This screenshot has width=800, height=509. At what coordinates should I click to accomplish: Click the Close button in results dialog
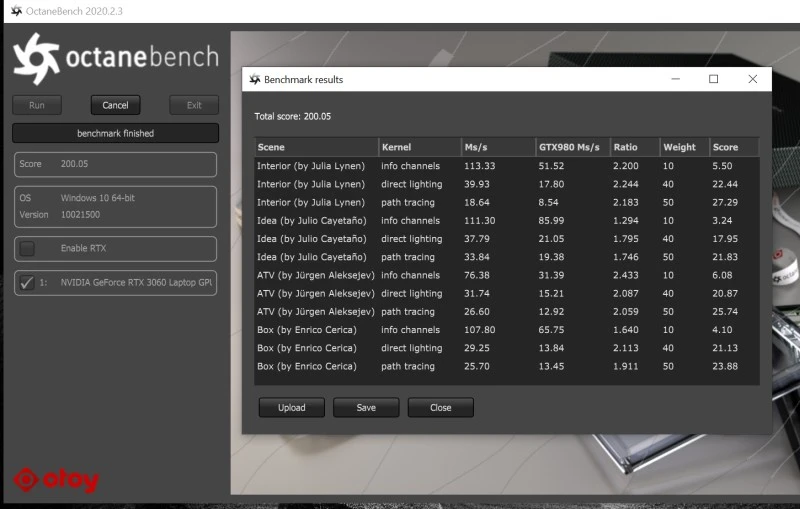tap(440, 408)
